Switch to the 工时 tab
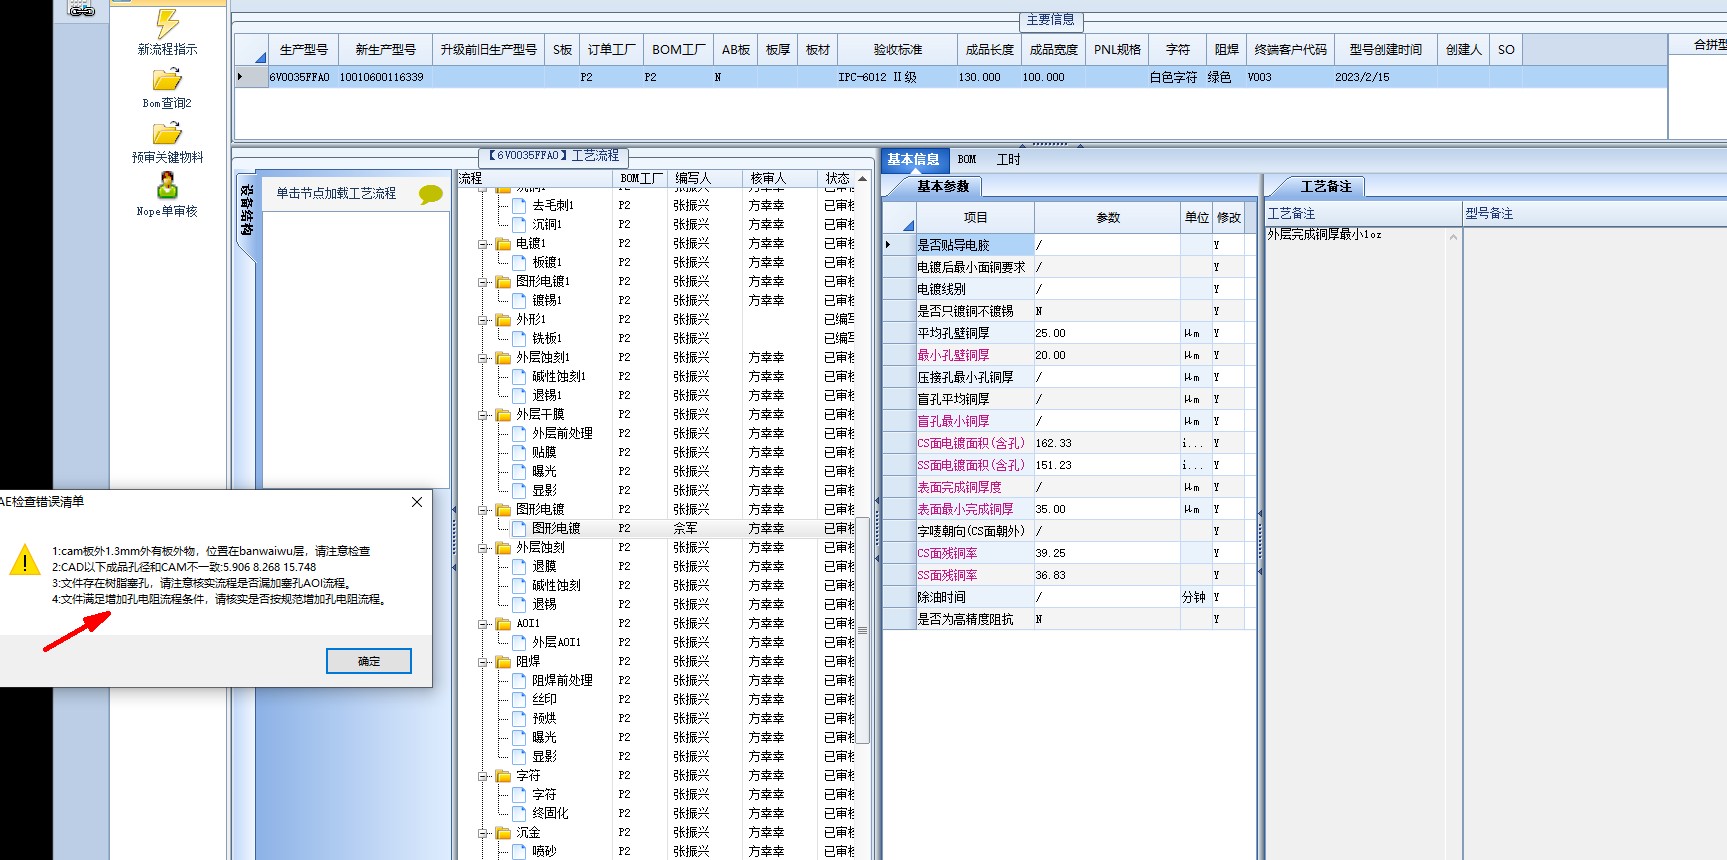The width and height of the screenshot is (1727, 860). [x=1008, y=160]
